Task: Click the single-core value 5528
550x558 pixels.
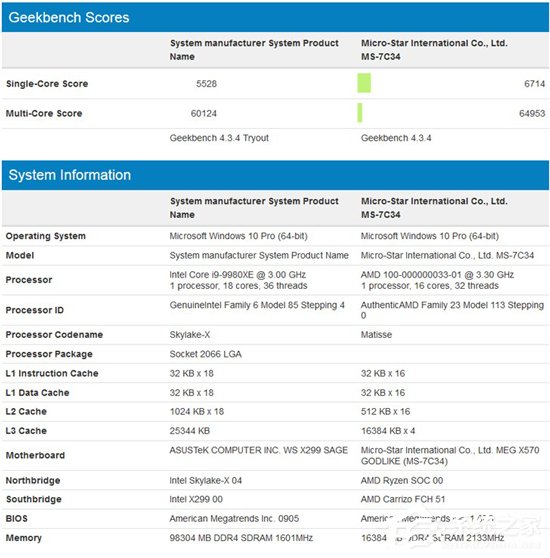Action: tap(206, 84)
